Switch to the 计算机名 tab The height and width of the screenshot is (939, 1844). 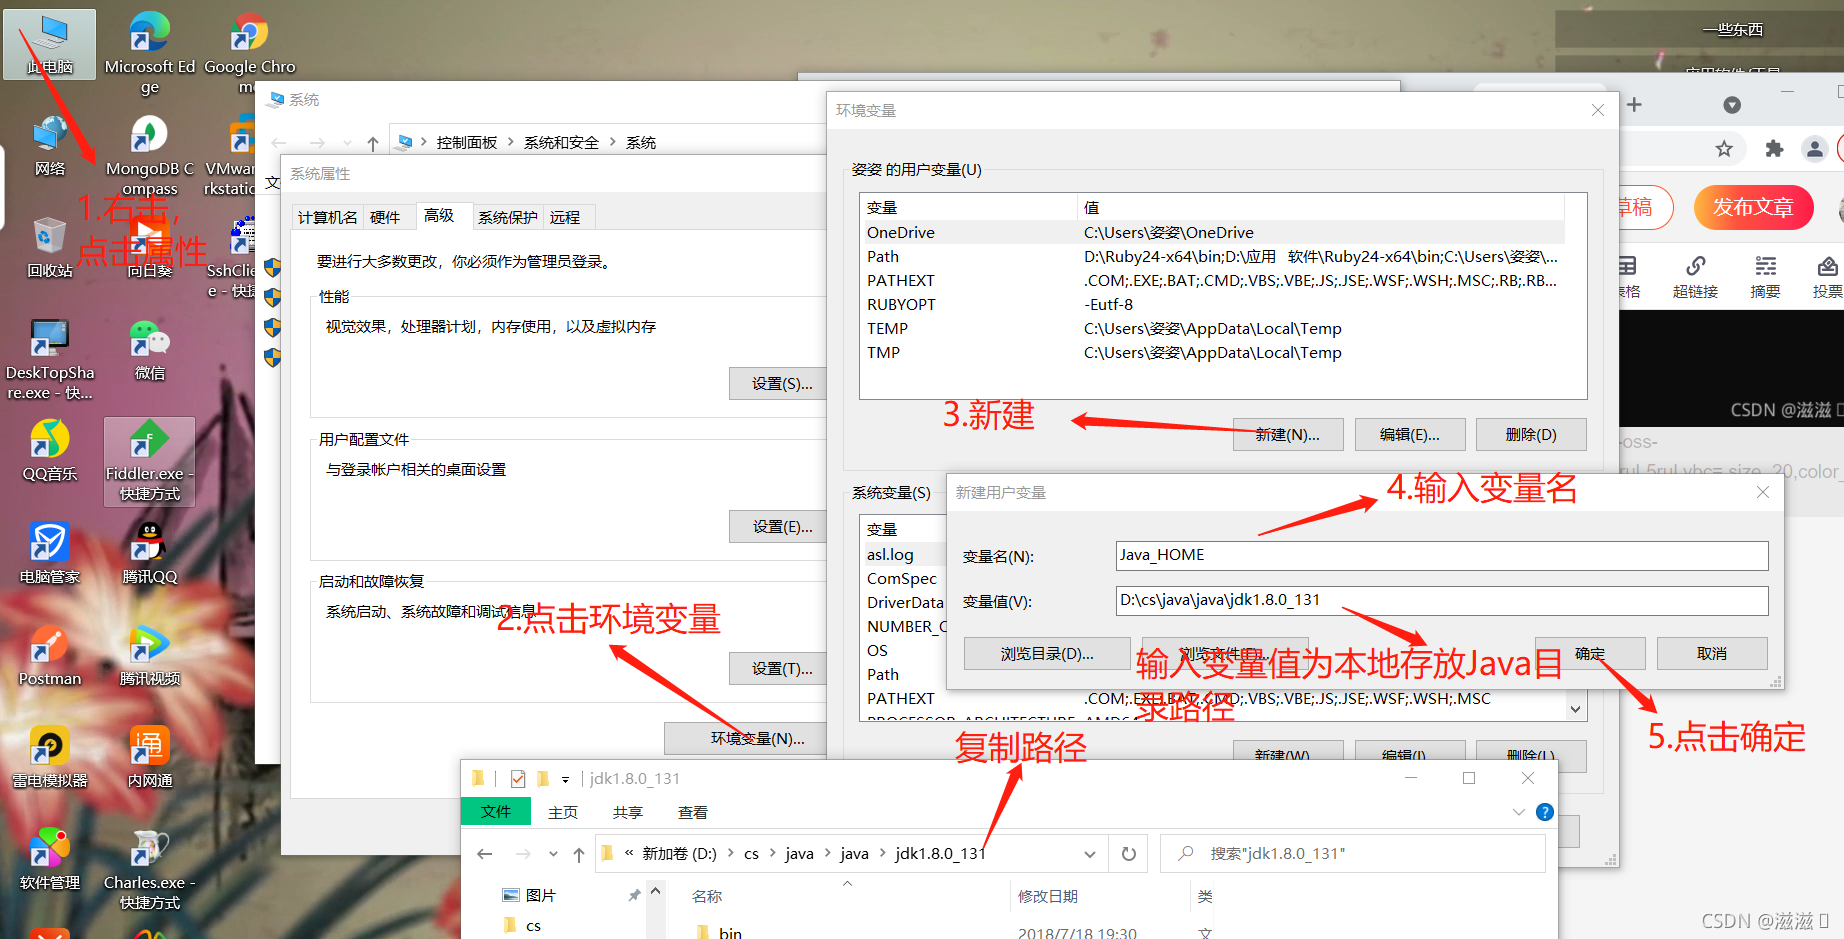point(328,217)
